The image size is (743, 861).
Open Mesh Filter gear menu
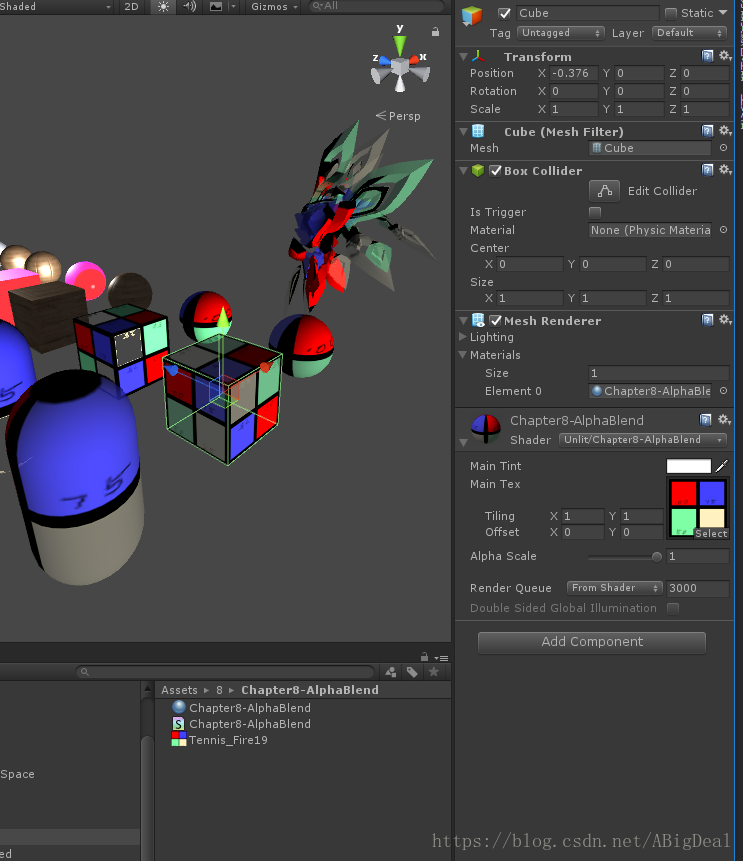pyautogui.click(x=725, y=131)
